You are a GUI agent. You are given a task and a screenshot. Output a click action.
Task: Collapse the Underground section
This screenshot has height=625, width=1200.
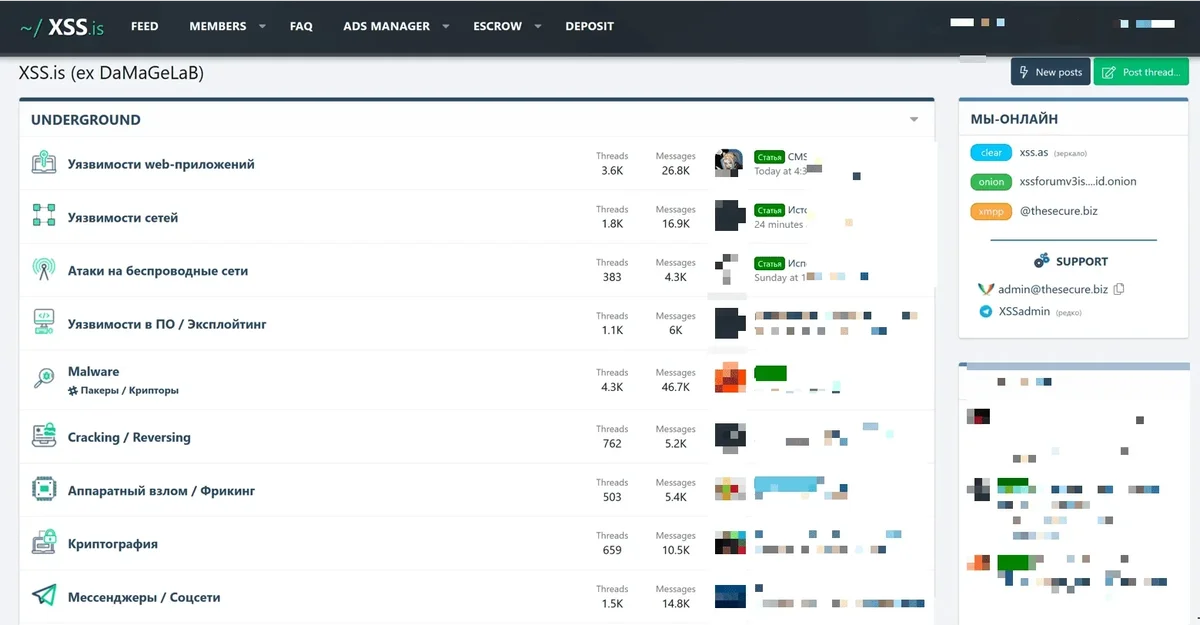(914, 120)
